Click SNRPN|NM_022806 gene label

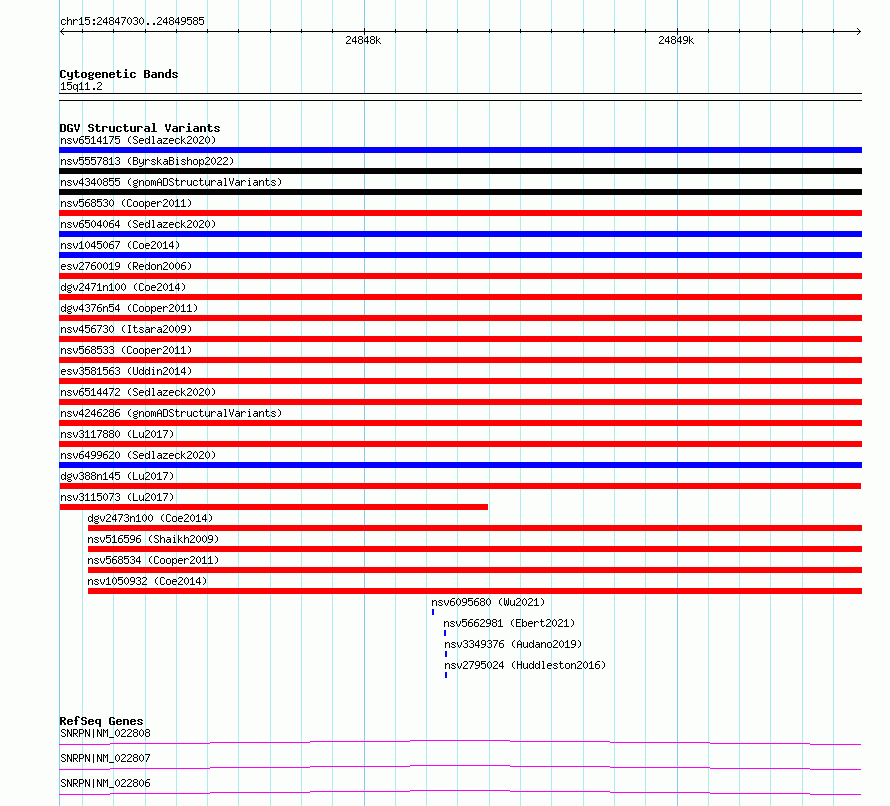(x=105, y=783)
